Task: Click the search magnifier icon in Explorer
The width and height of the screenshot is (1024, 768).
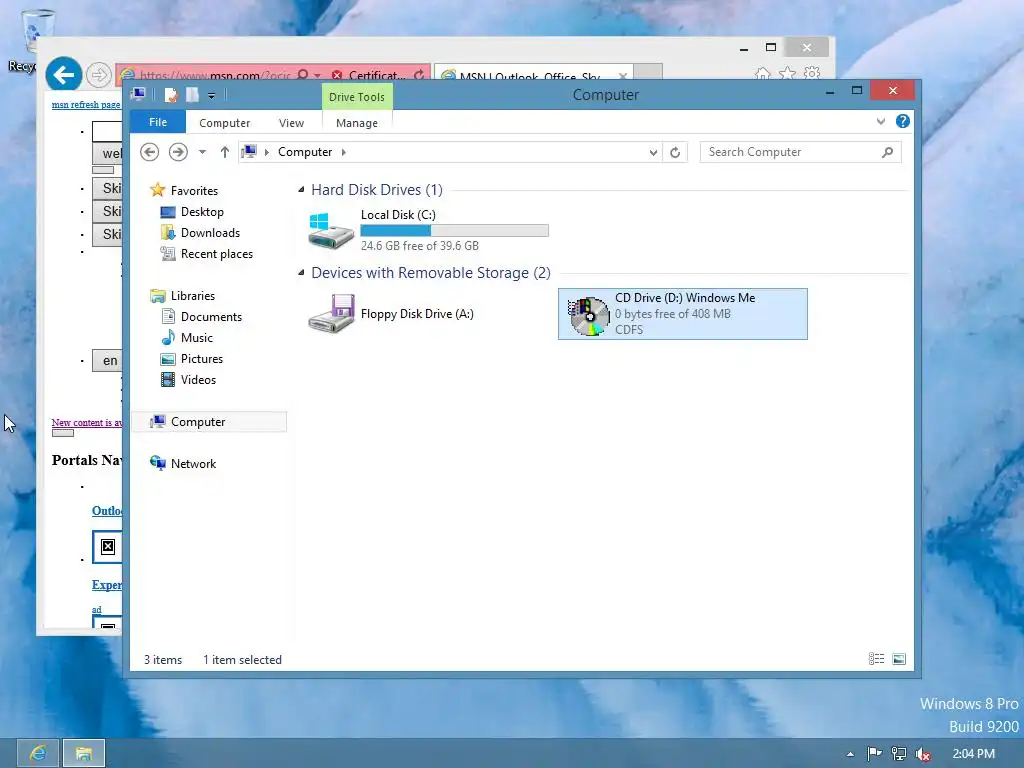Action: coord(887,152)
